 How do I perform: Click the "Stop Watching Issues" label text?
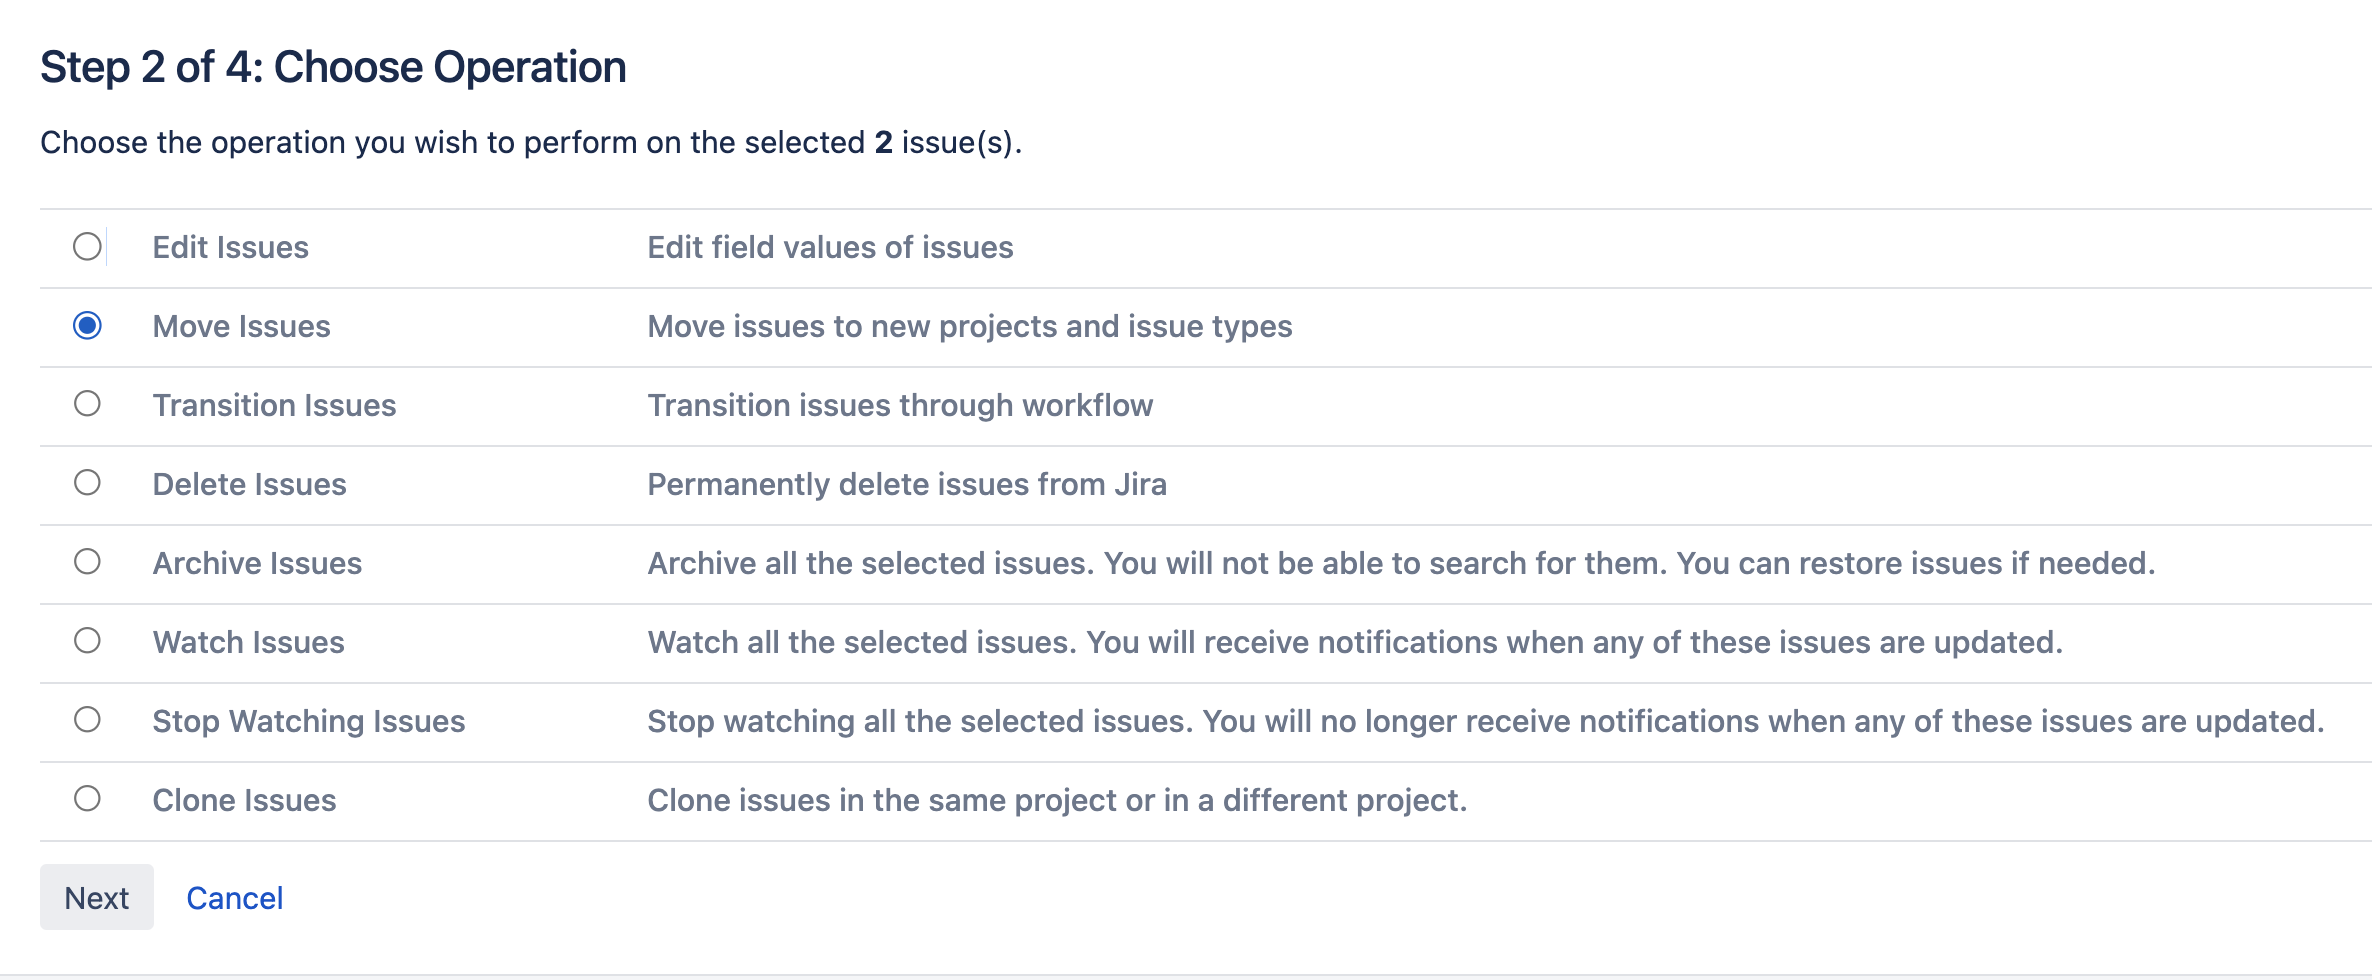tap(308, 722)
